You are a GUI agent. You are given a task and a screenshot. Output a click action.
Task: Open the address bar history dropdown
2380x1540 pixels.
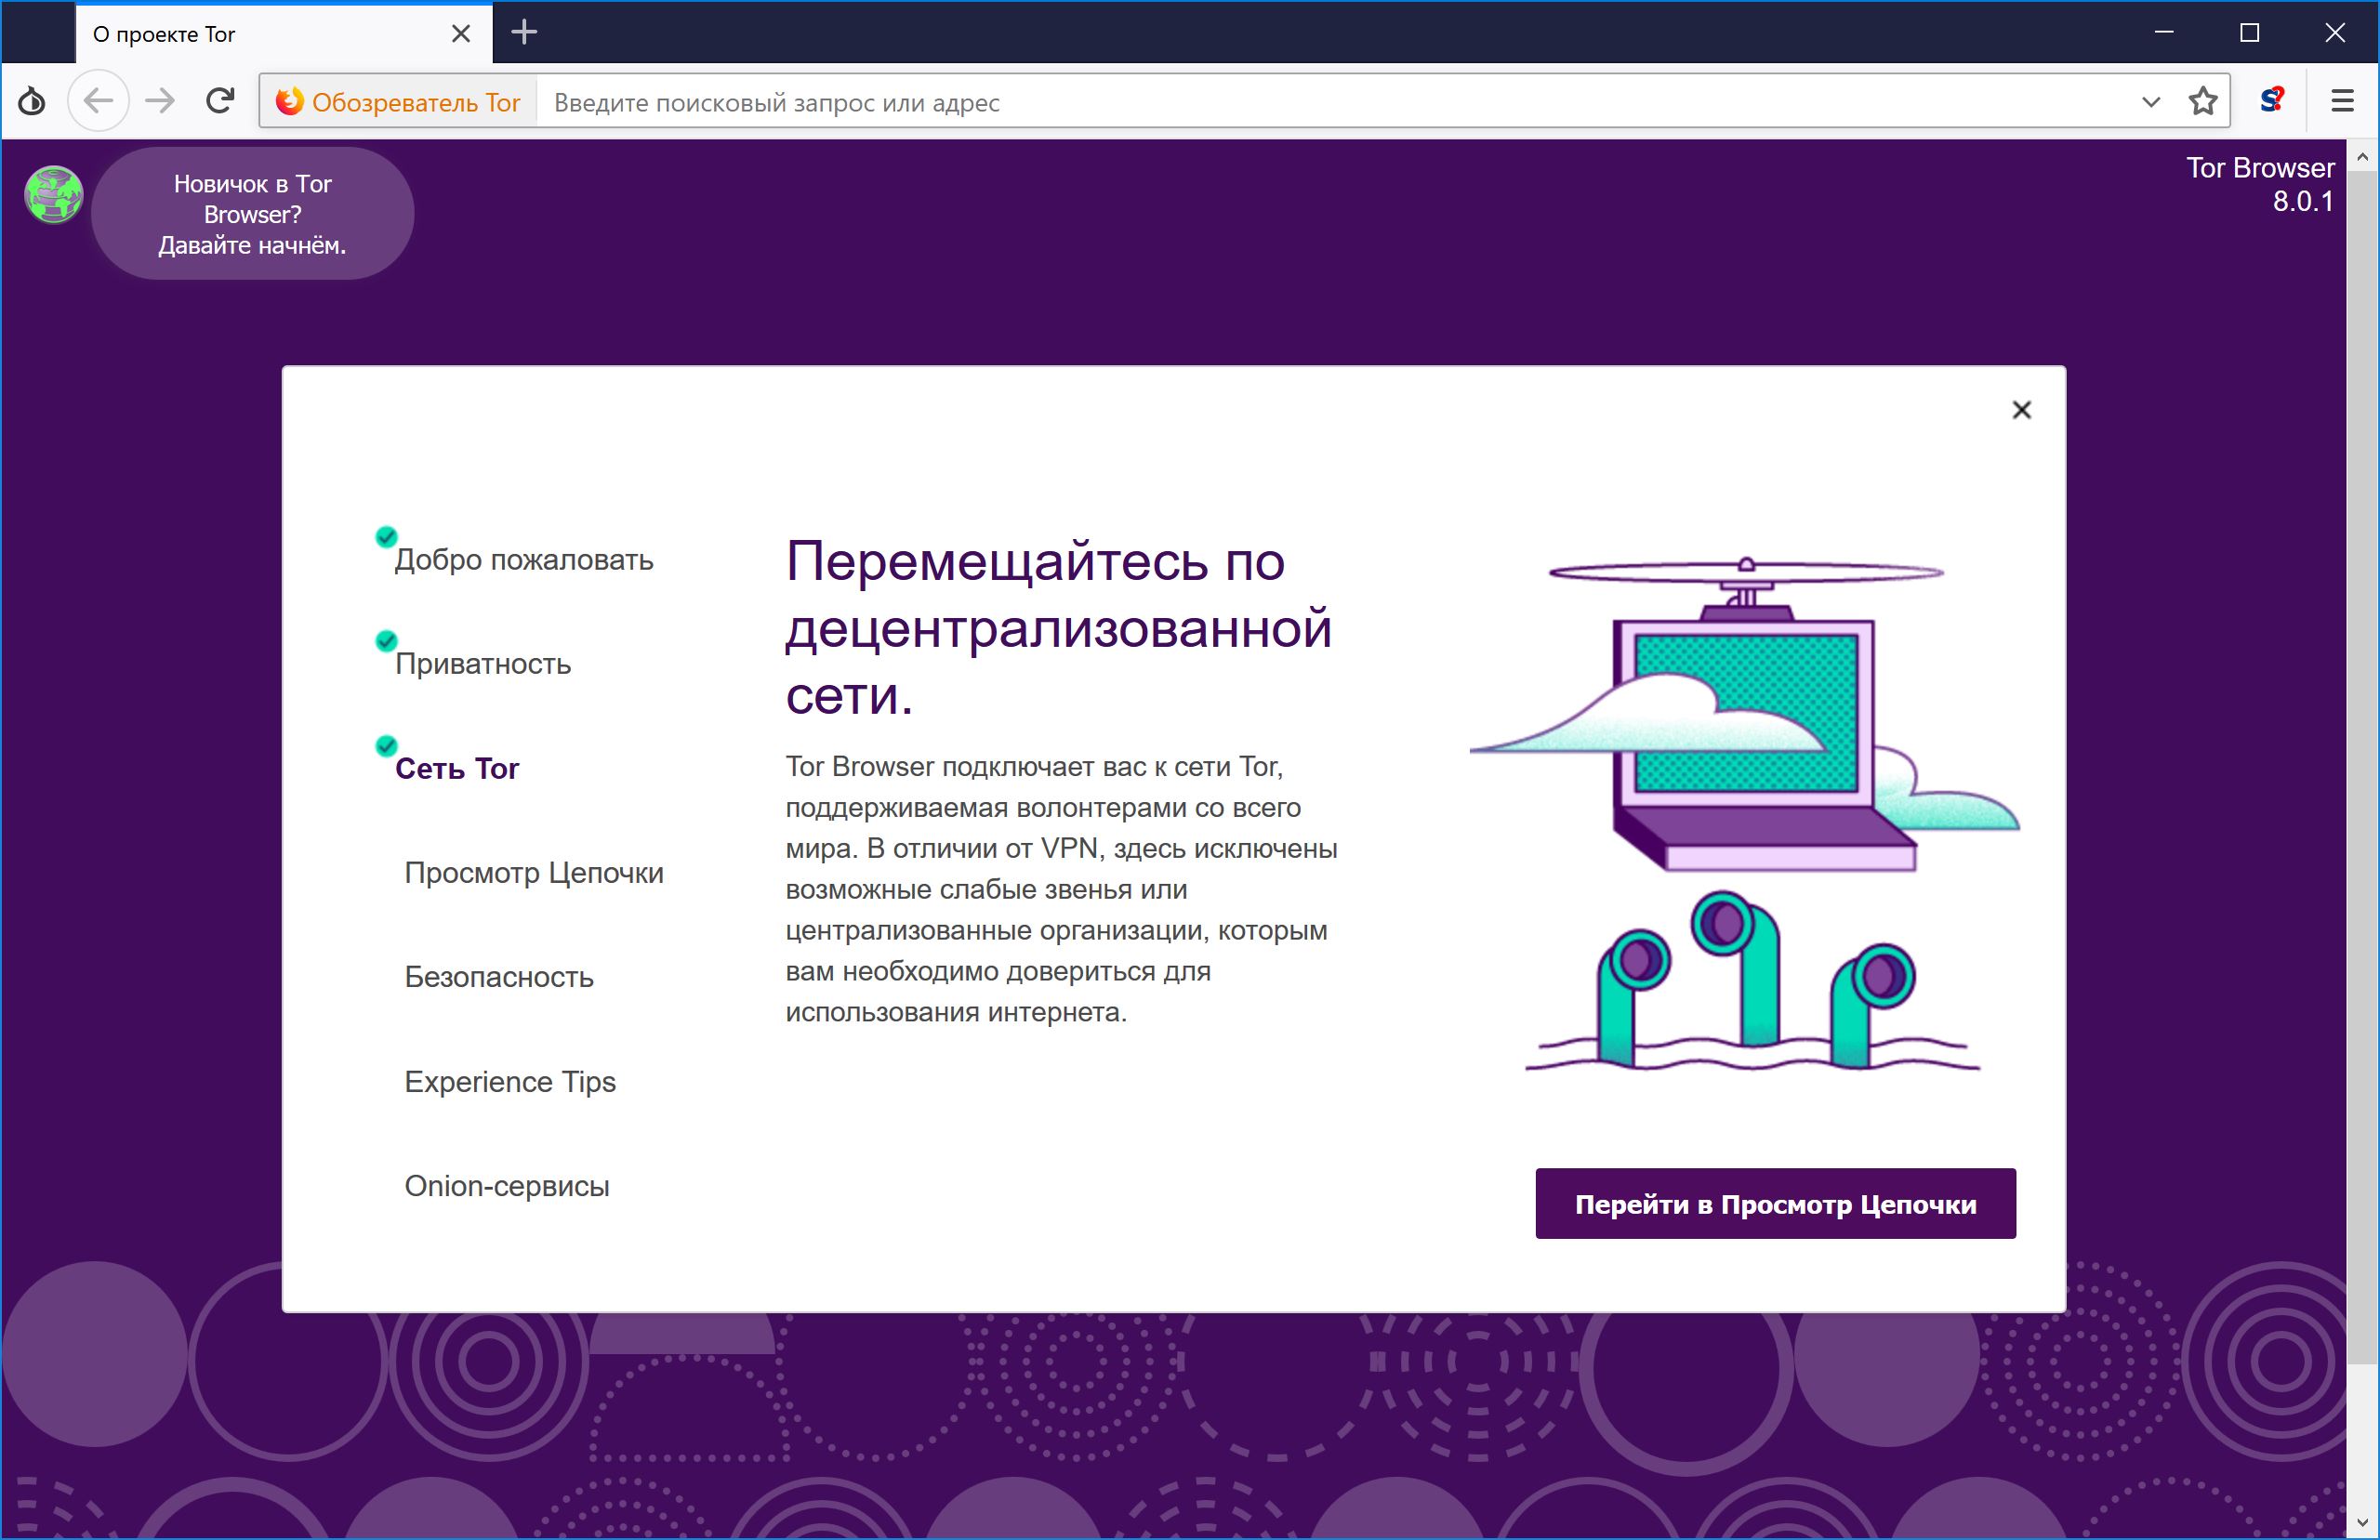pyautogui.click(x=2151, y=102)
